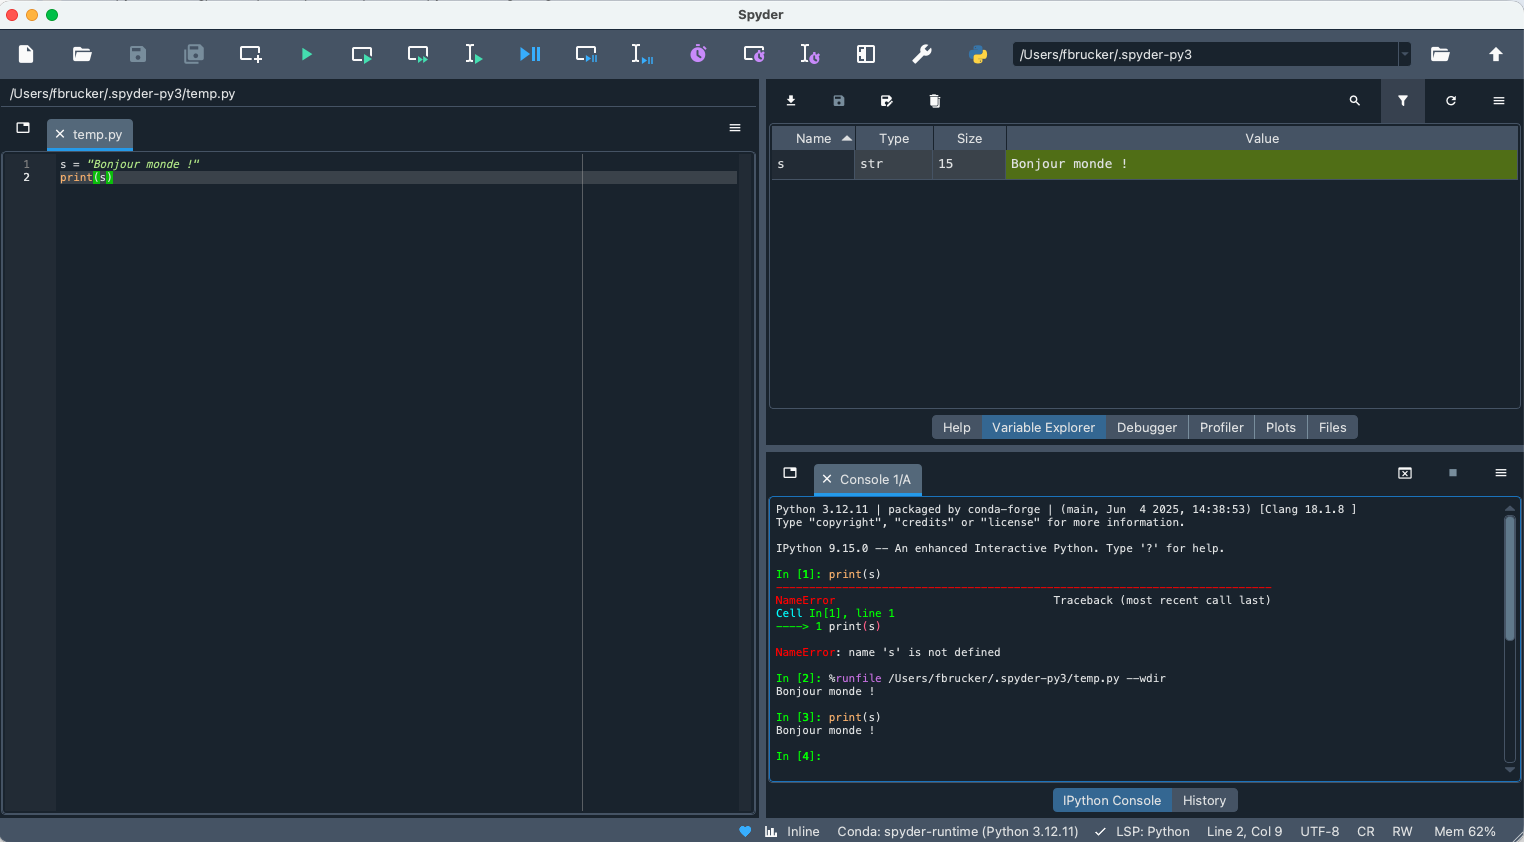Select the Variable Explorer tab
Image resolution: width=1524 pixels, height=842 pixels.
coord(1043,427)
